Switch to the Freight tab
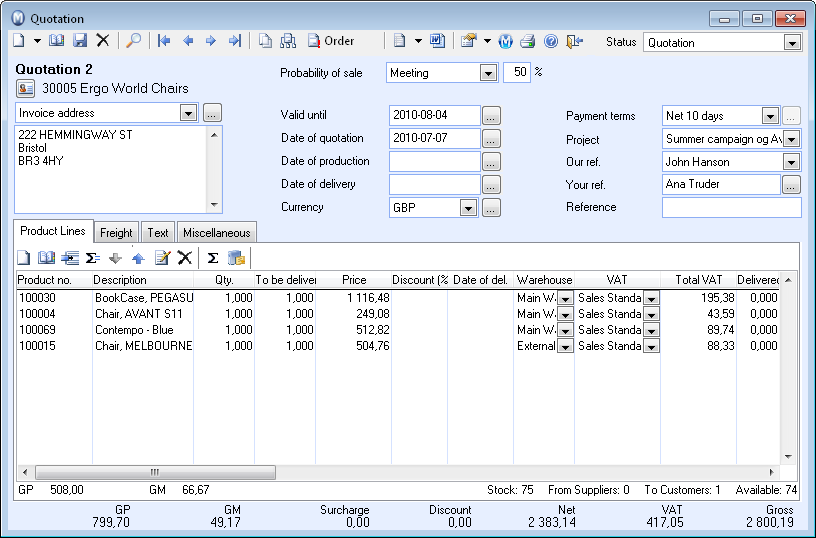 pyautogui.click(x=116, y=232)
